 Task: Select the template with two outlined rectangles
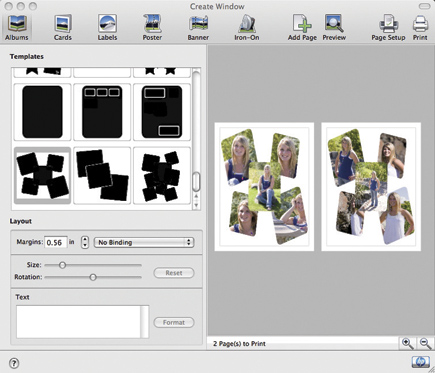(162, 112)
